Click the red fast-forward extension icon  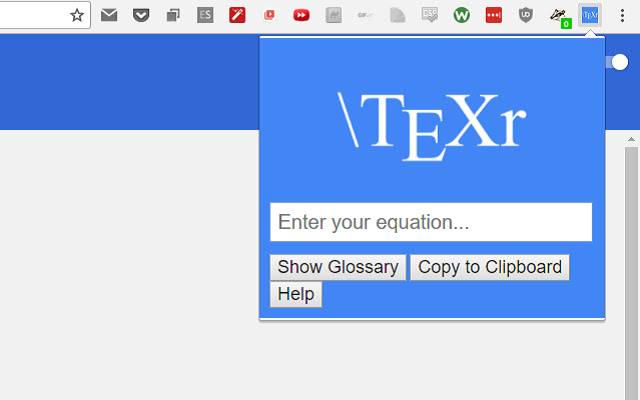pyautogui.click(x=301, y=16)
